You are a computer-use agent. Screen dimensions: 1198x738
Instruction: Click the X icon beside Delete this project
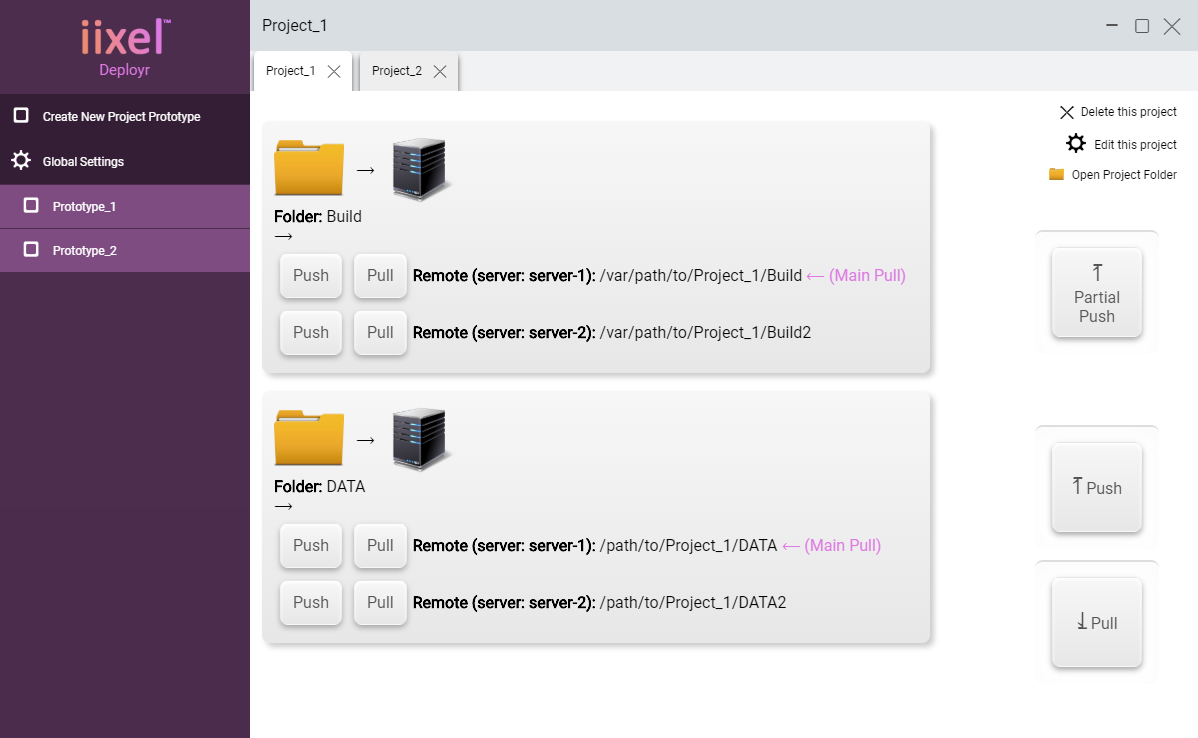click(1067, 113)
